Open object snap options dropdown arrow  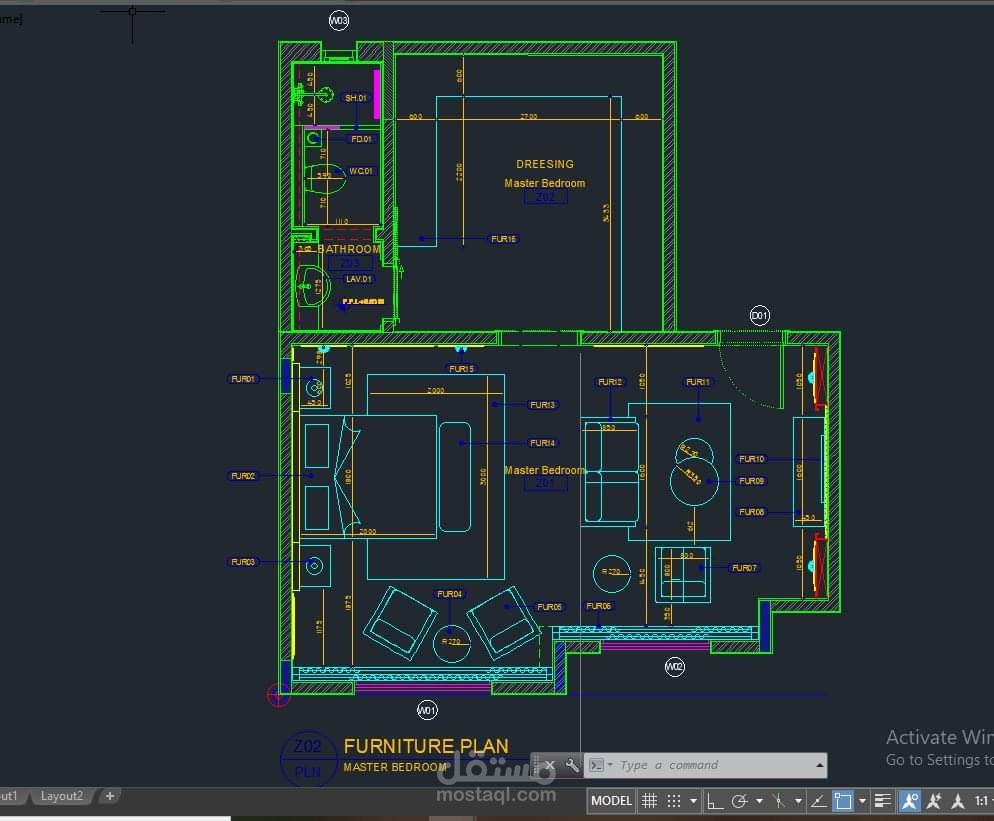862,801
